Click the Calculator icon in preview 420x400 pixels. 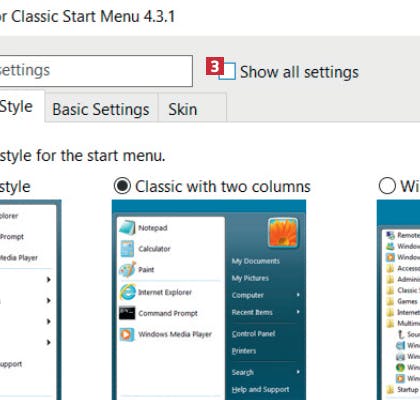click(x=127, y=249)
